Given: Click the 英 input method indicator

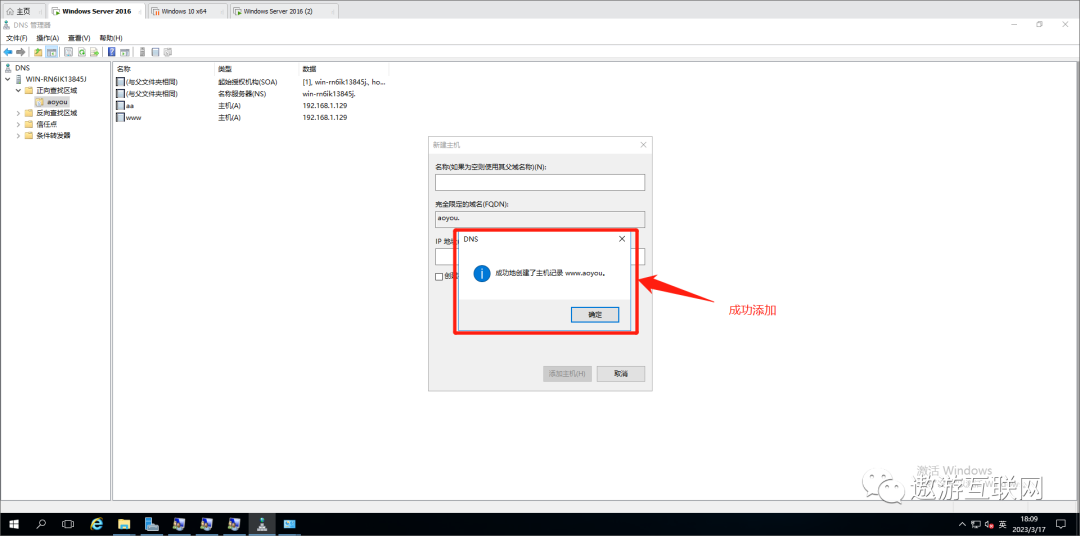Looking at the screenshot, I should point(1003,525).
